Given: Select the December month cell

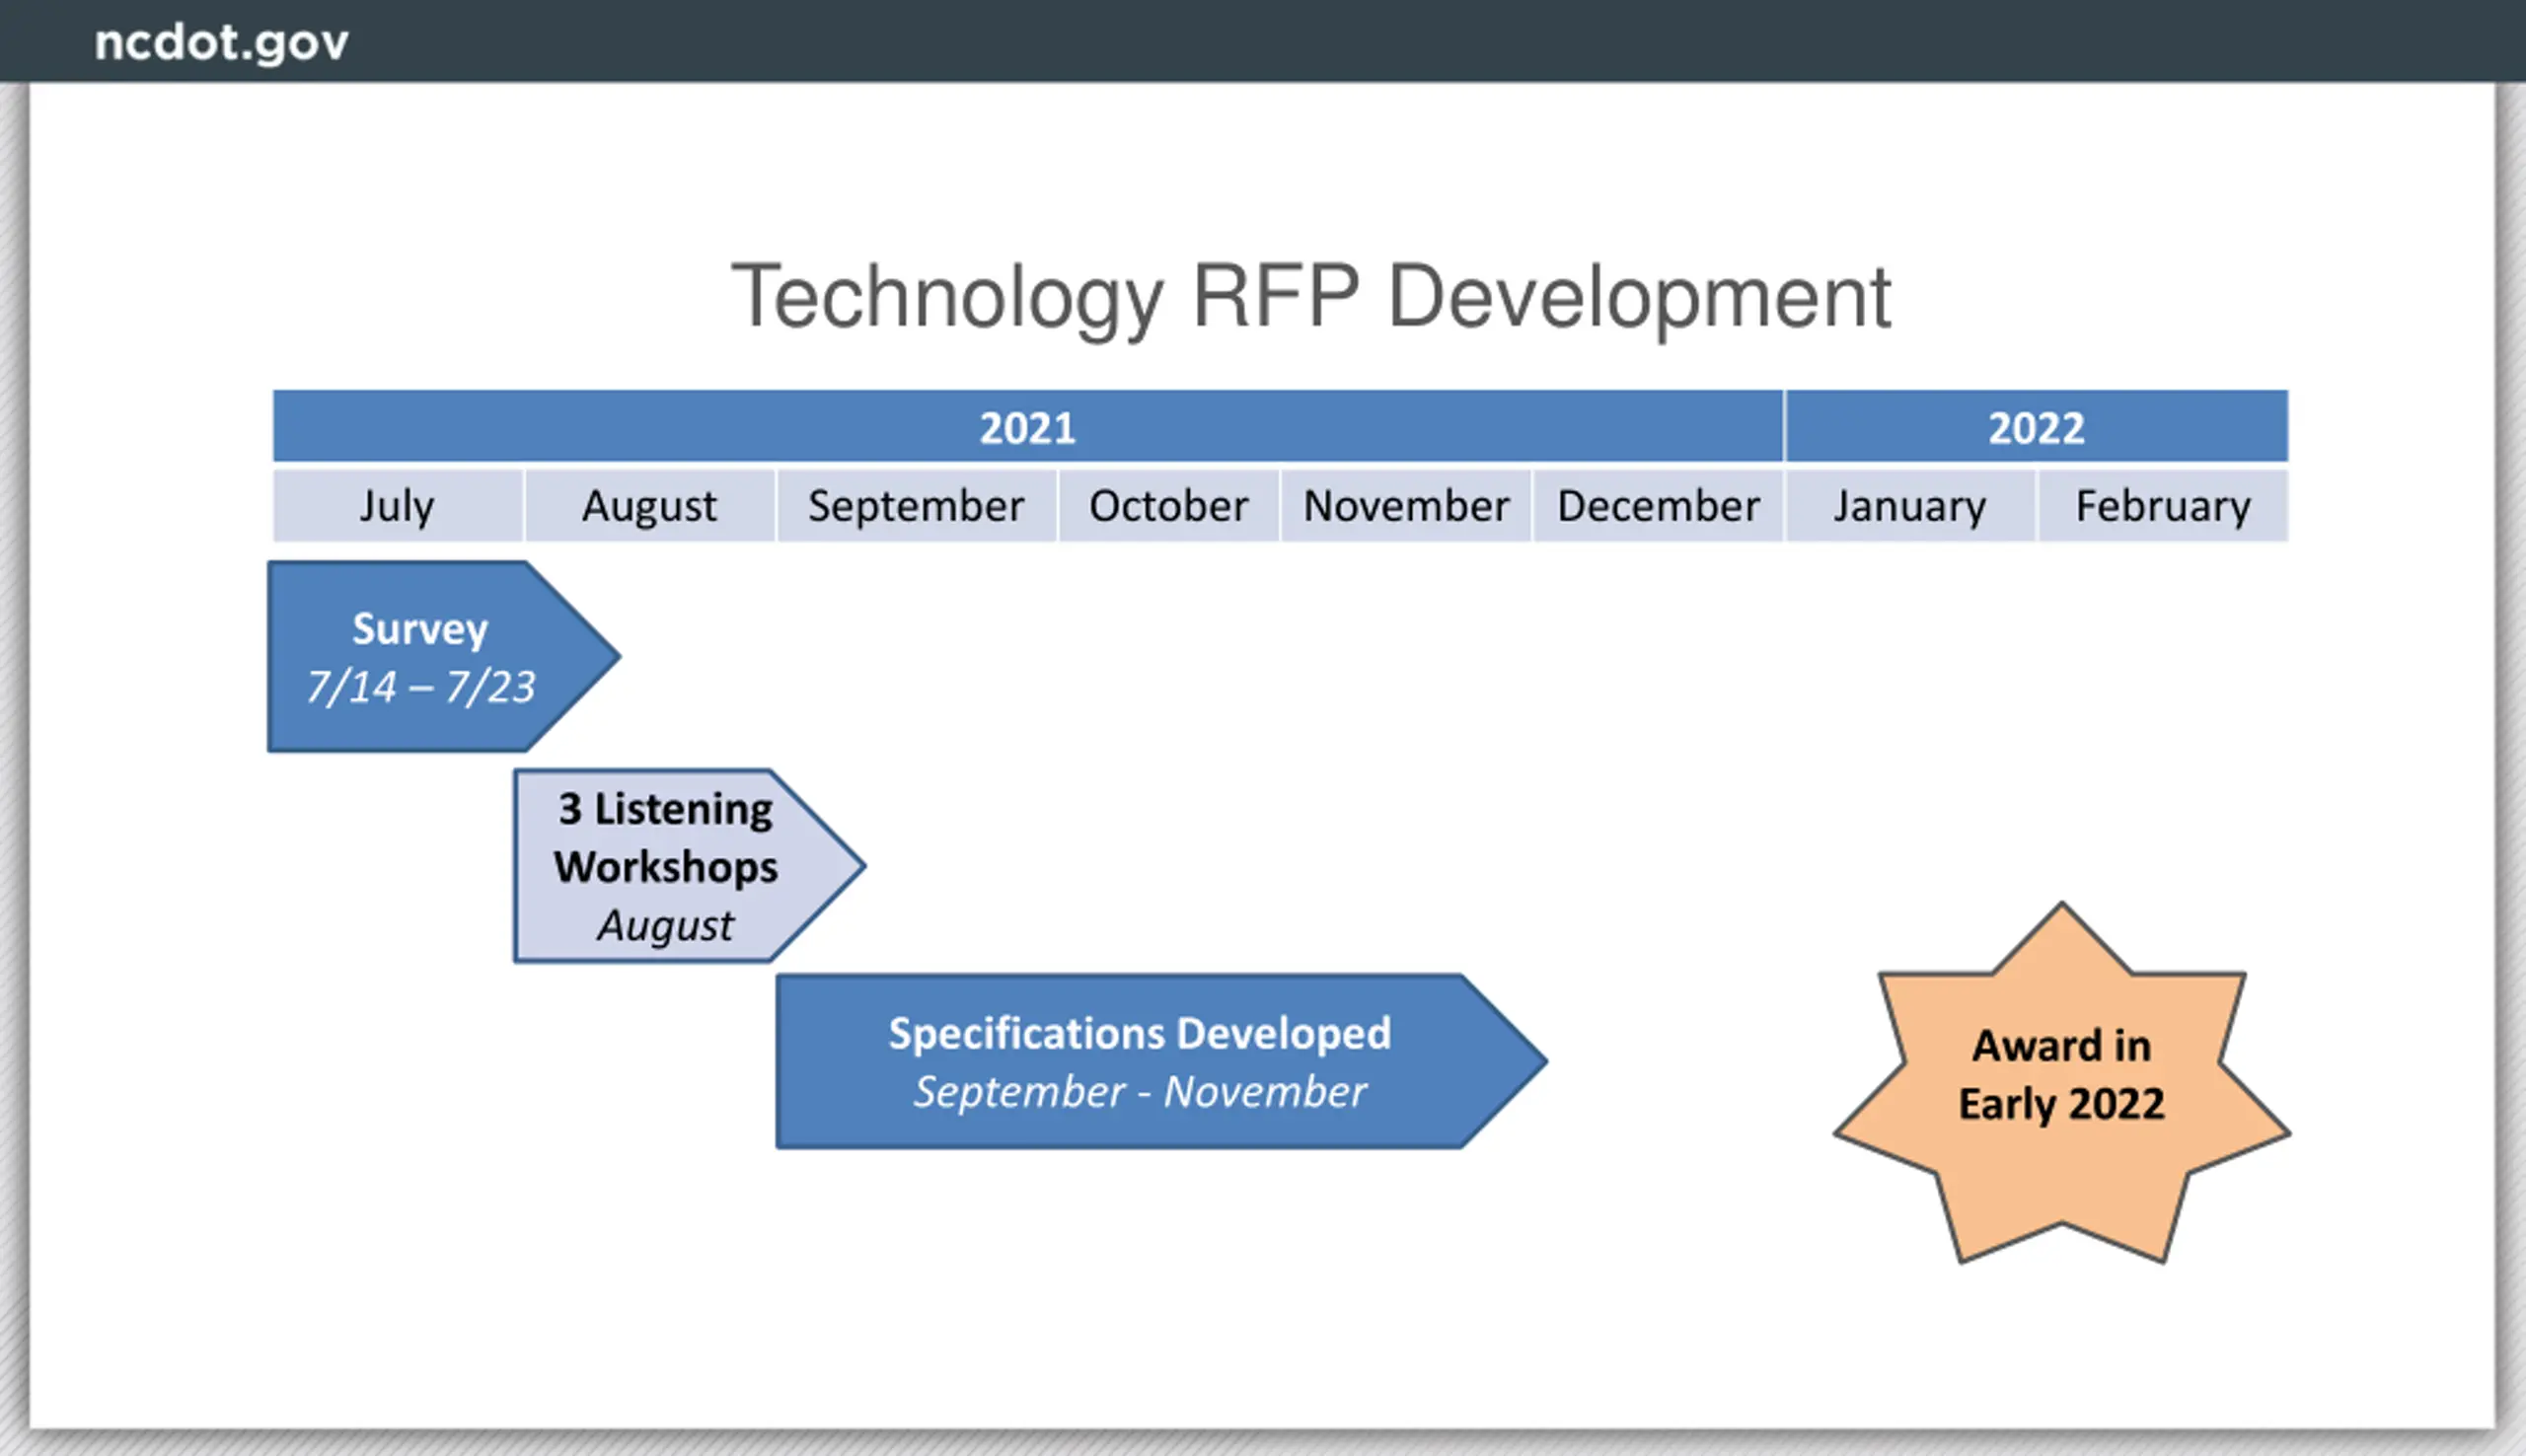Looking at the screenshot, I should [1658, 506].
